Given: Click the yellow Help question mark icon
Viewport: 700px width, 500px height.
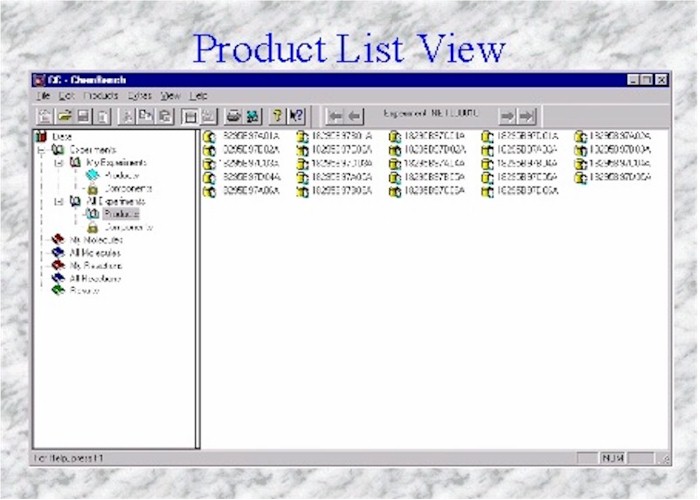Looking at the screenshot, I should (x=277, y=116).
